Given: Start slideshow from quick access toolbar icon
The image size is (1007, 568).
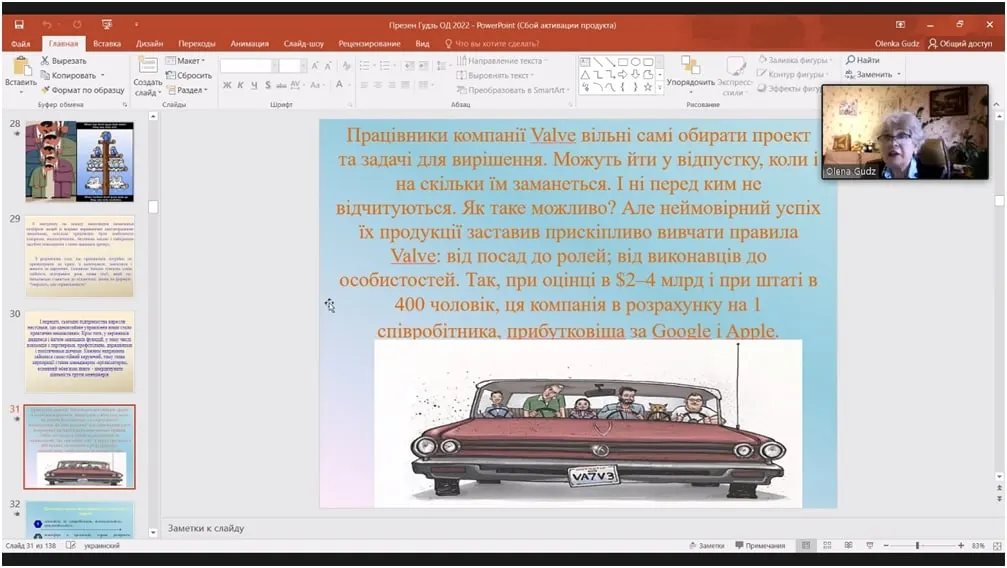Looking at the screenshot, I should (x=107, y=24).
